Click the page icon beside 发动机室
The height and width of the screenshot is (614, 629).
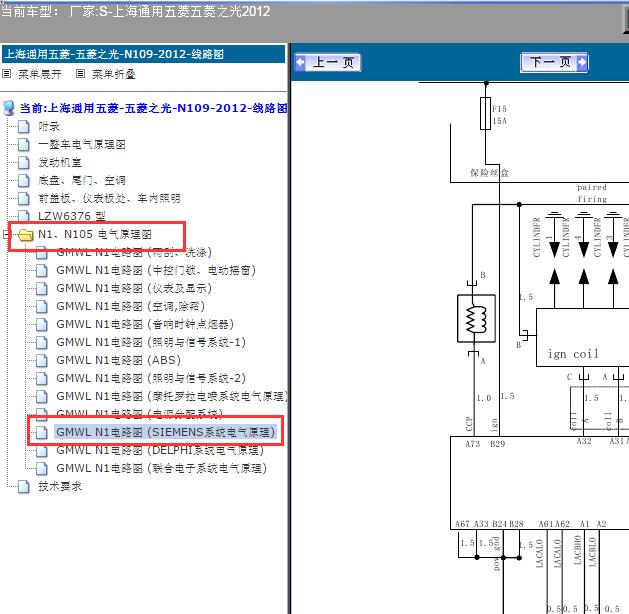pos(24,162)
